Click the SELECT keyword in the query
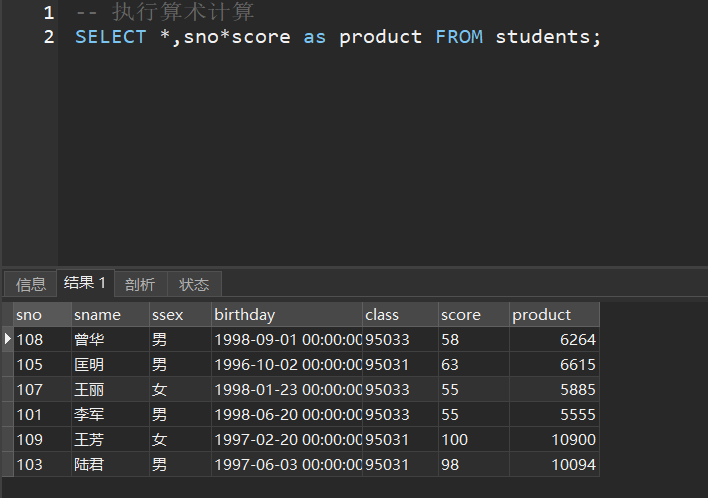708x498 pixels. (x=110, y=37)
